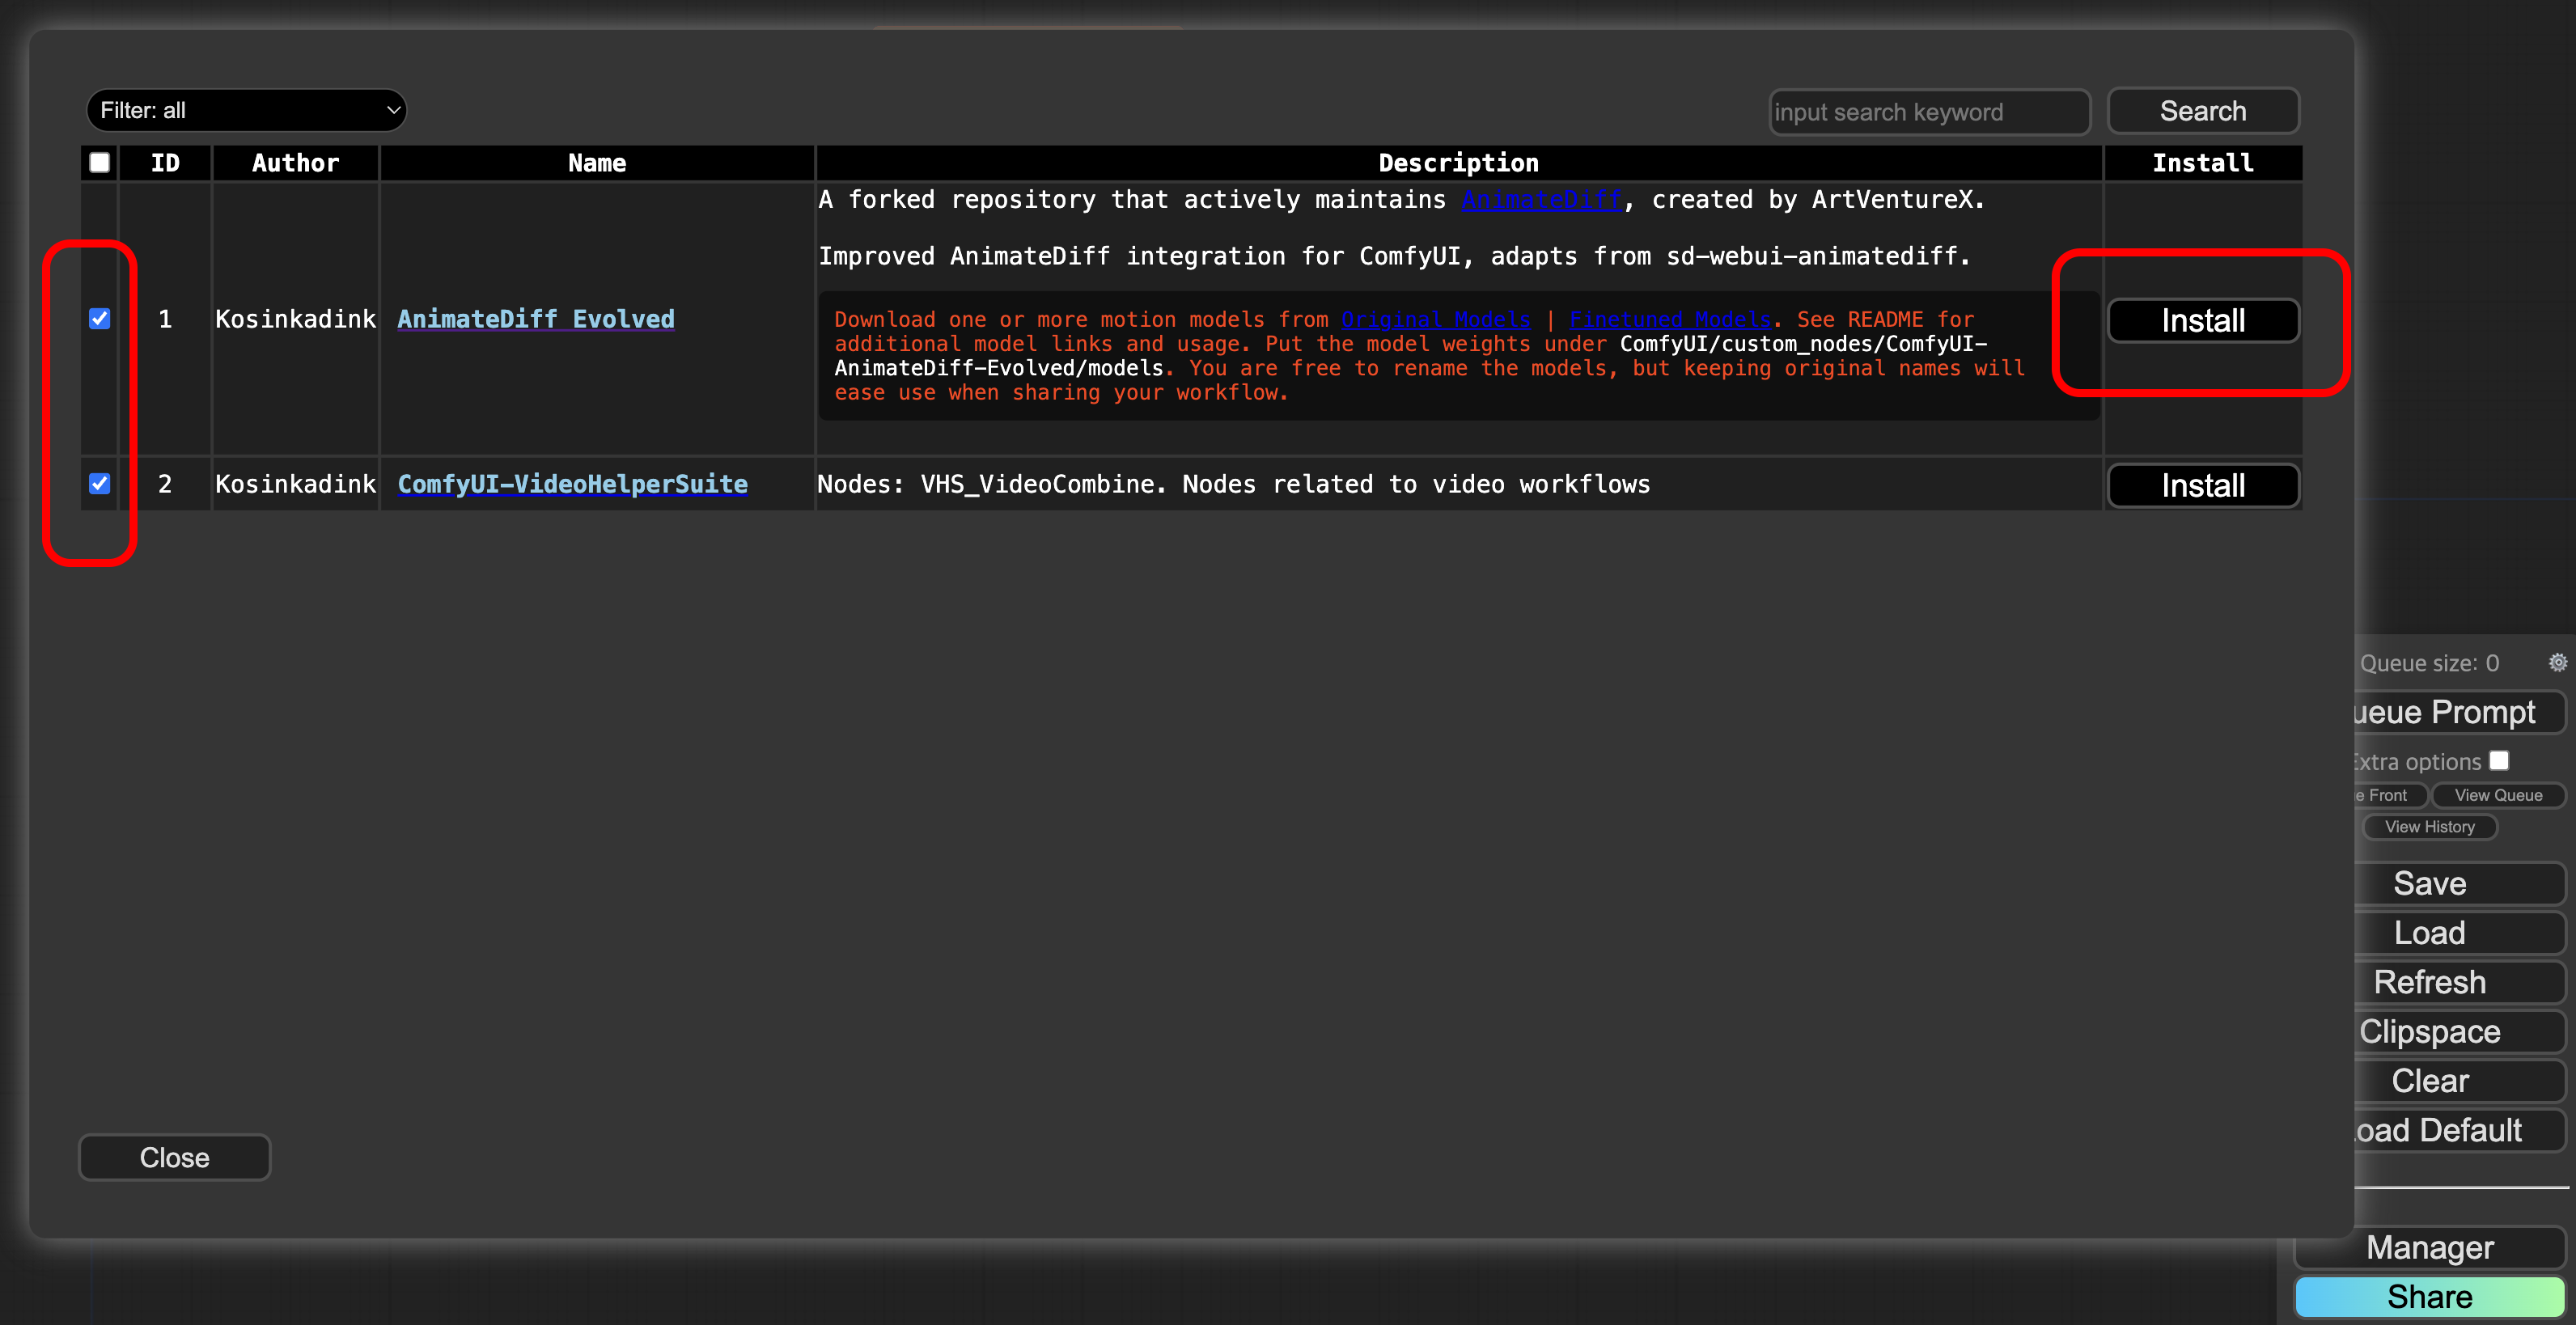Open the Filter: all dropdown

[246, 110]
